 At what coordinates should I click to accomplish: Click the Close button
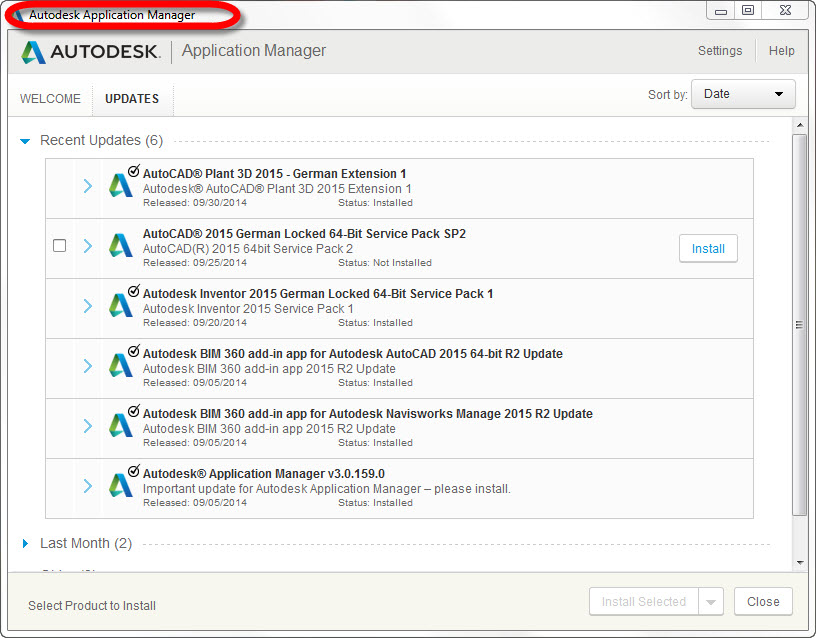(763, 602)
